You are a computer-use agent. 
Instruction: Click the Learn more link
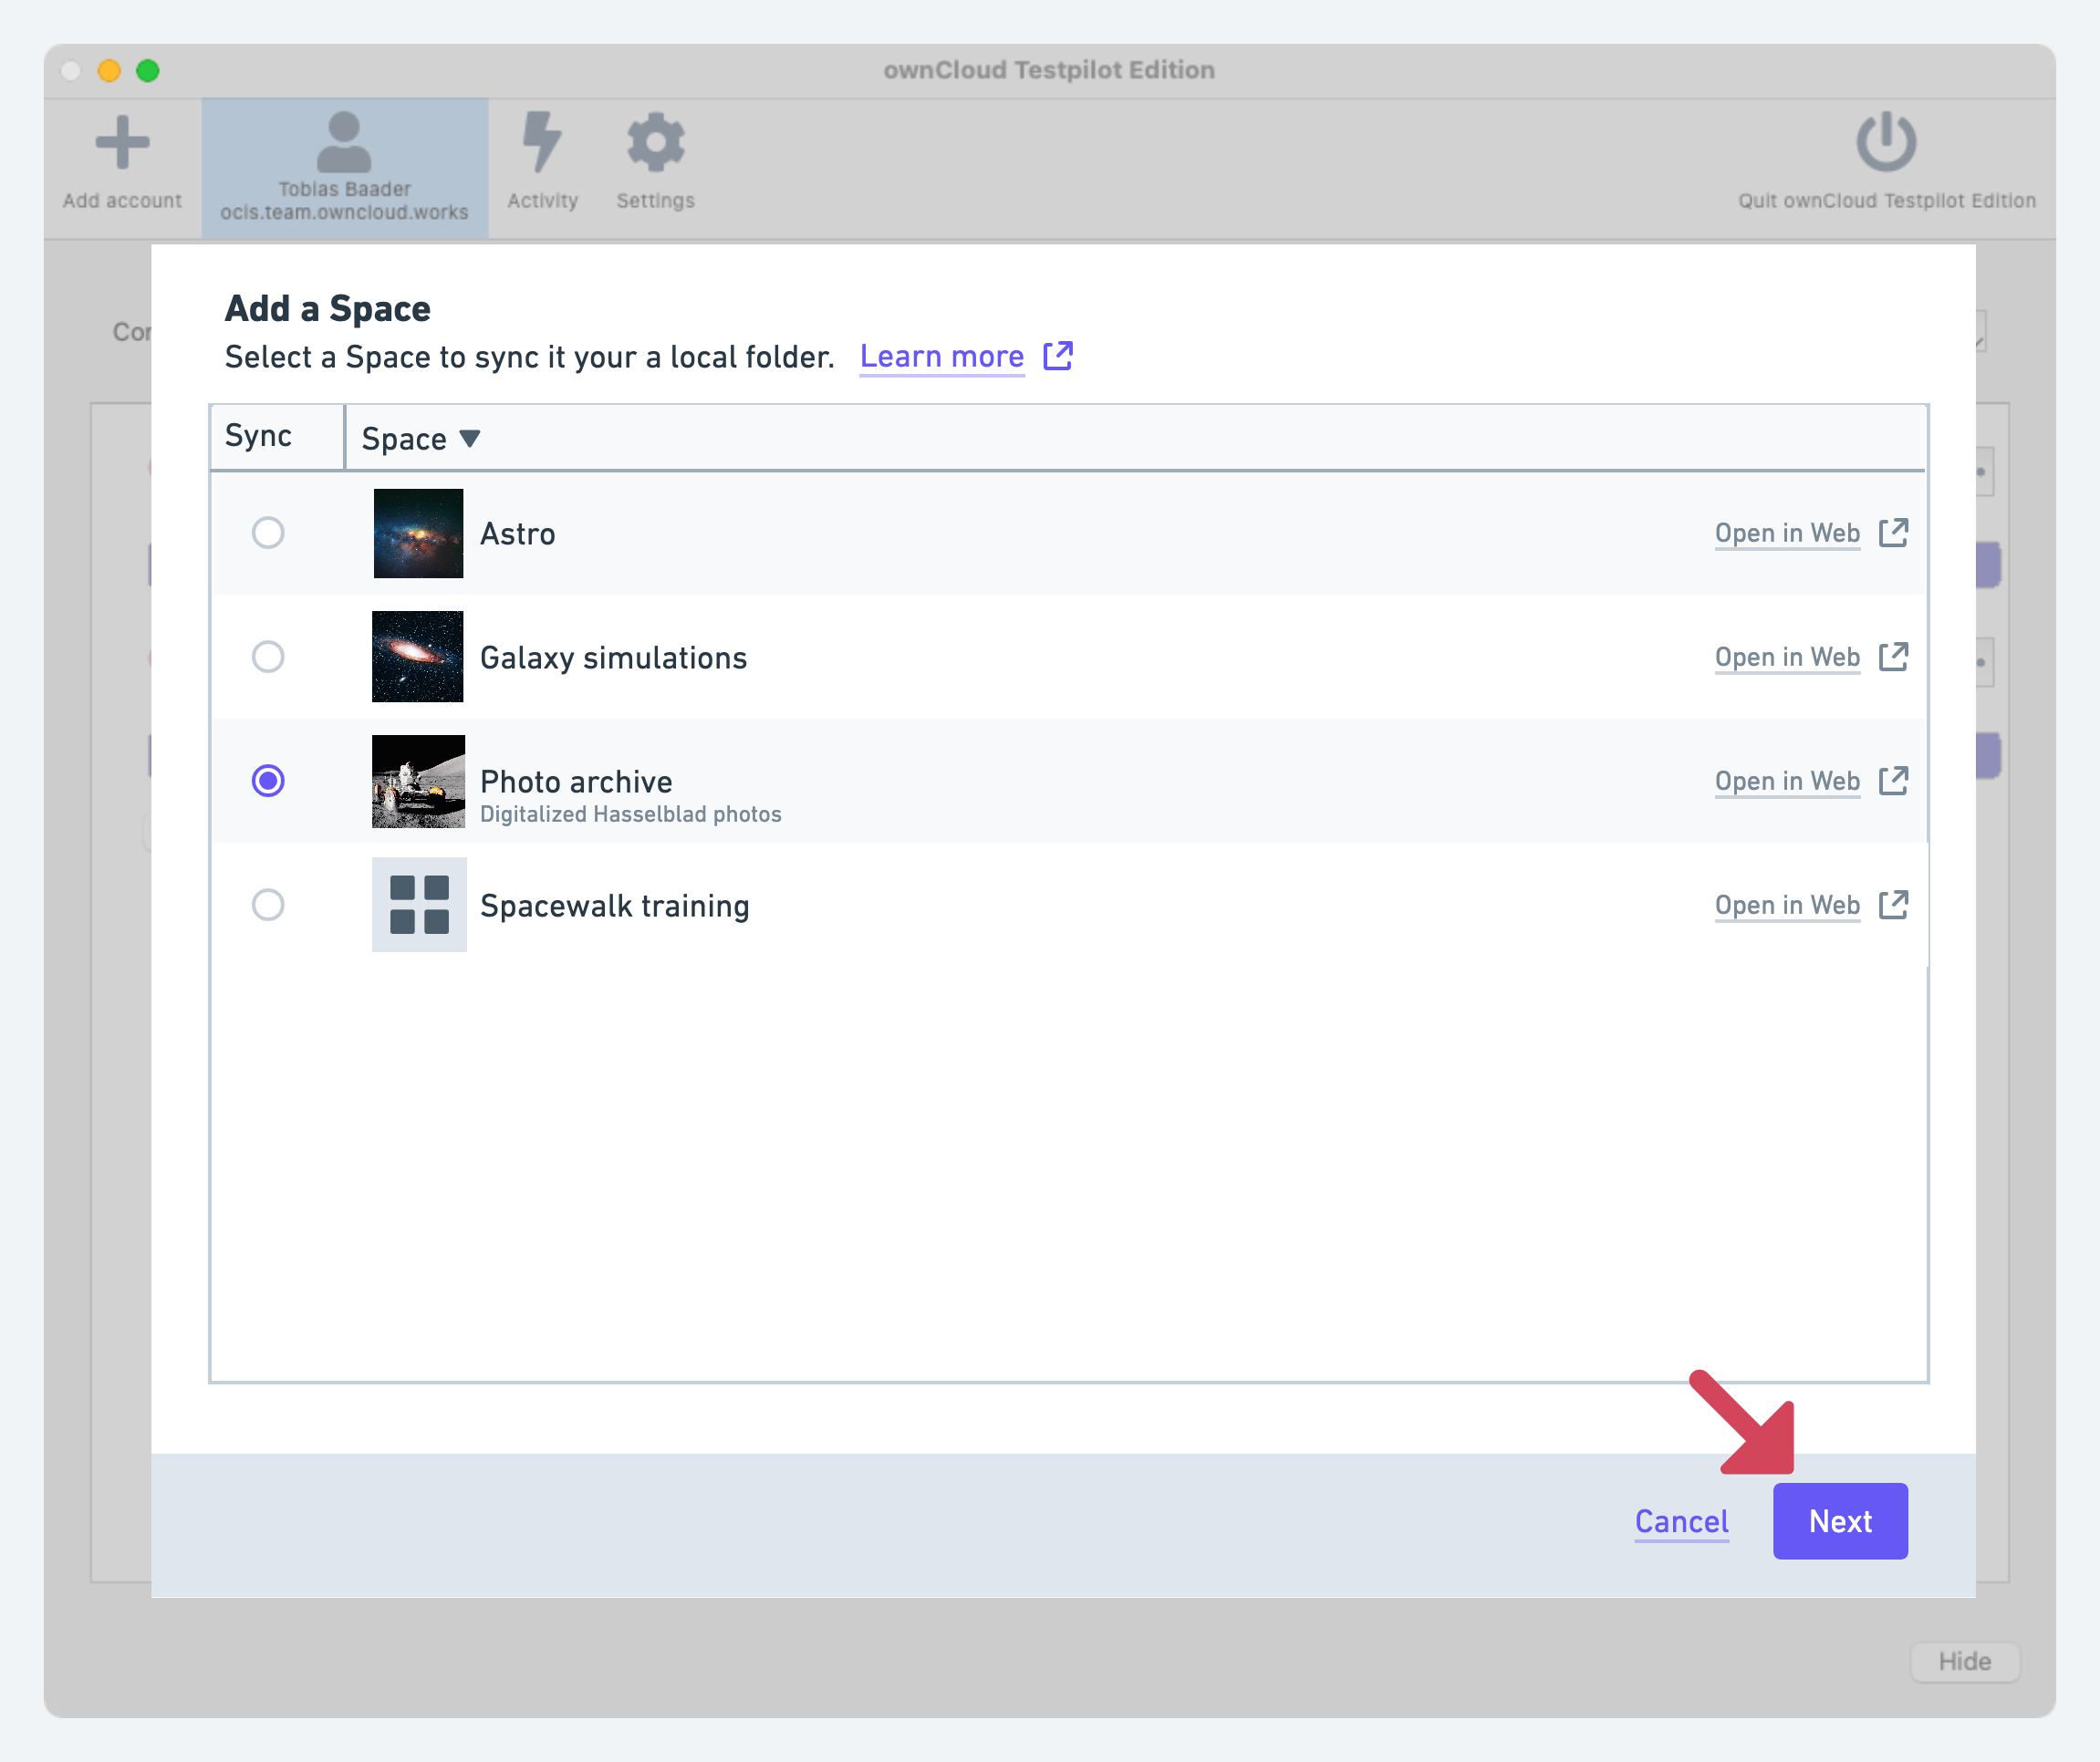pyautogui.click(x=941, y=356)
